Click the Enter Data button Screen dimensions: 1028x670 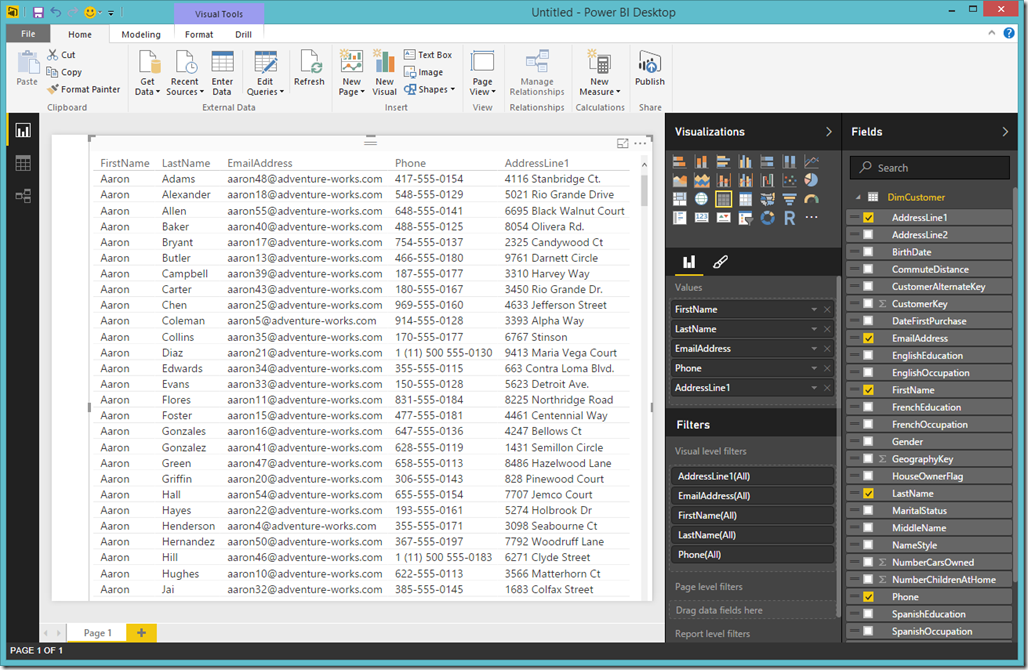tap(222, 73)
